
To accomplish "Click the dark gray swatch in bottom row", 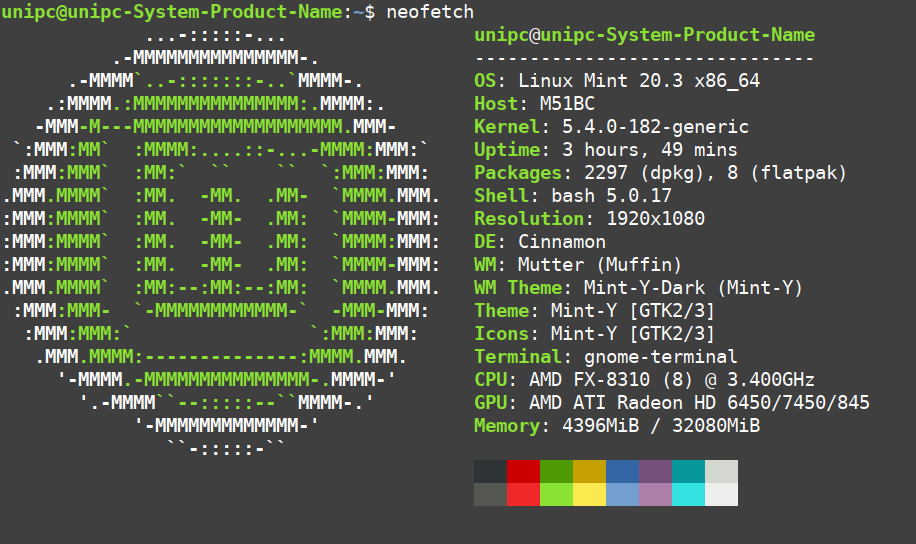I will pos(491,494).
